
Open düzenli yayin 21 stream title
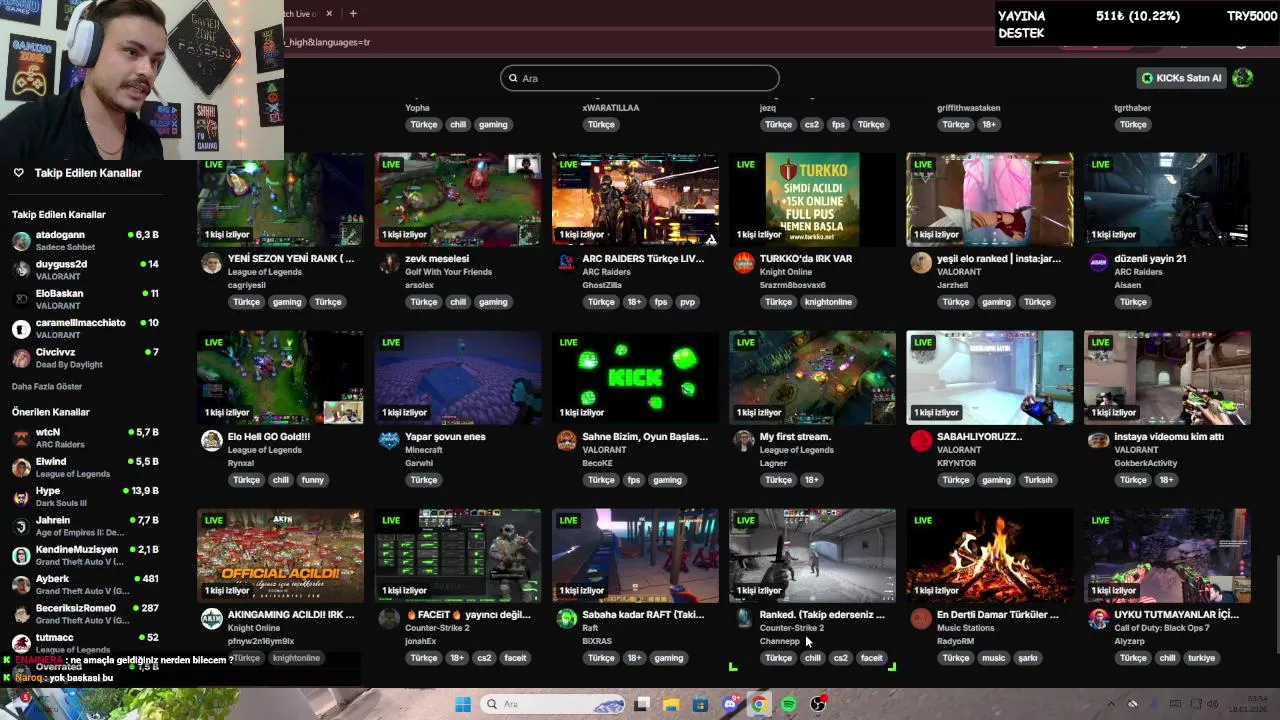1150,259
